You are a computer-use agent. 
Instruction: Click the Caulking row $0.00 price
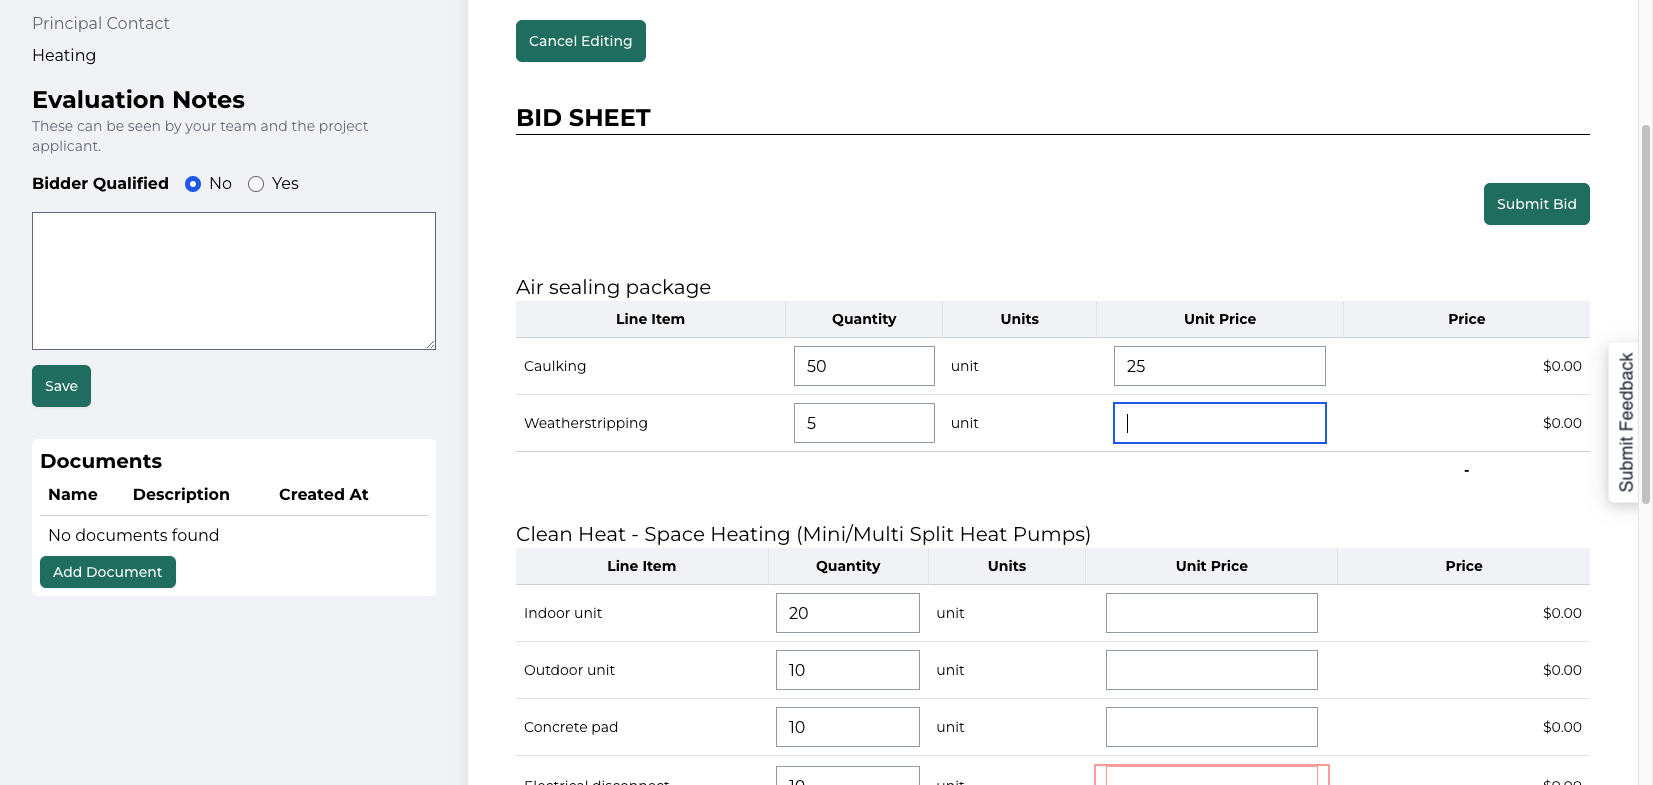click(1562, 366)
